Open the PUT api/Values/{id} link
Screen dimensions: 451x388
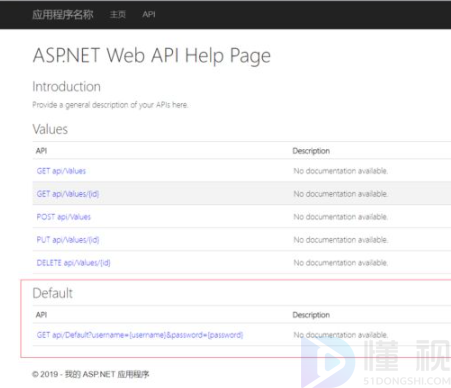click(x=68, y=240)
